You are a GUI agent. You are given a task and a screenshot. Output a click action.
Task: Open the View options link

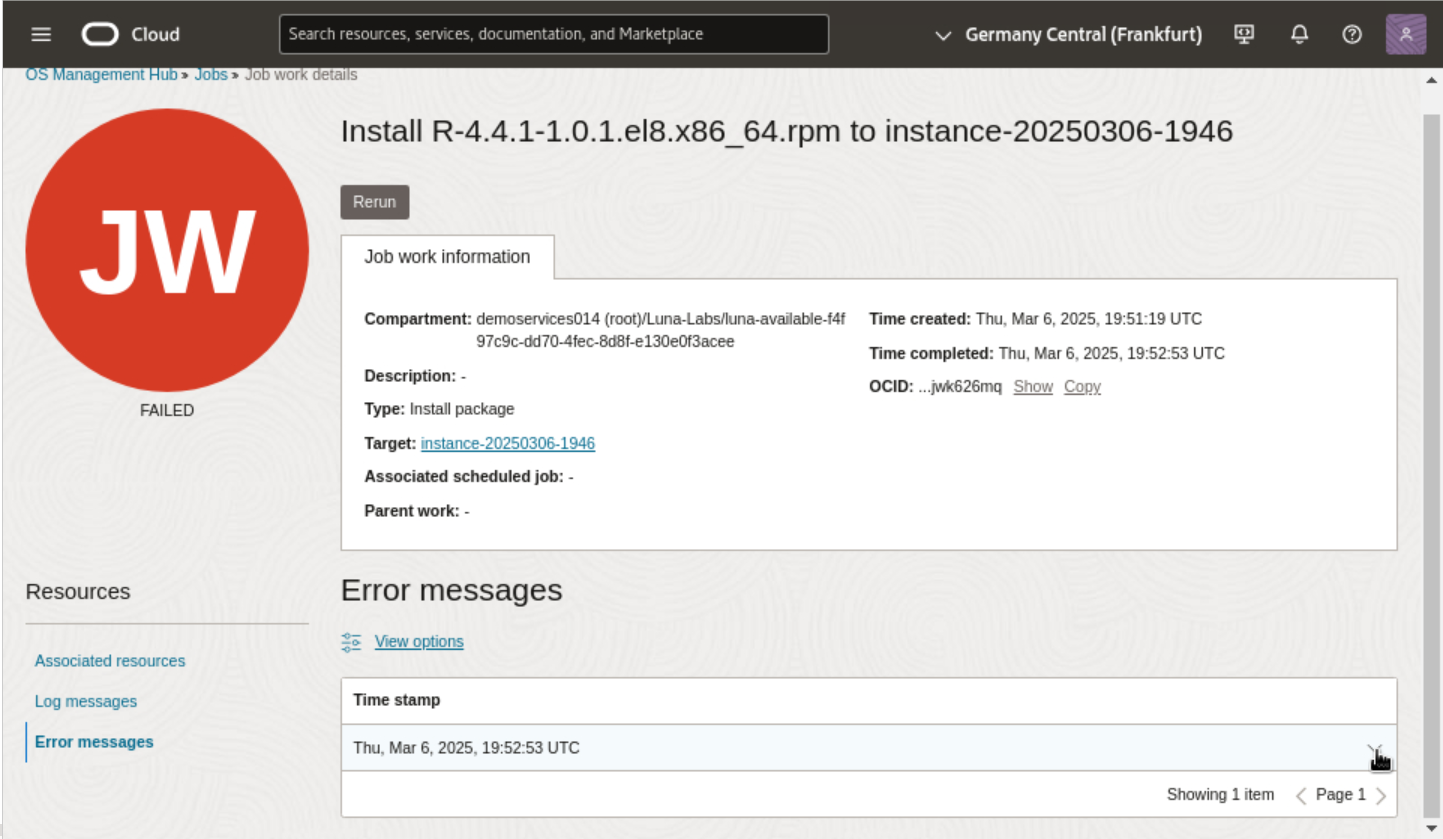pyautogui.click(x=419, y=642)
